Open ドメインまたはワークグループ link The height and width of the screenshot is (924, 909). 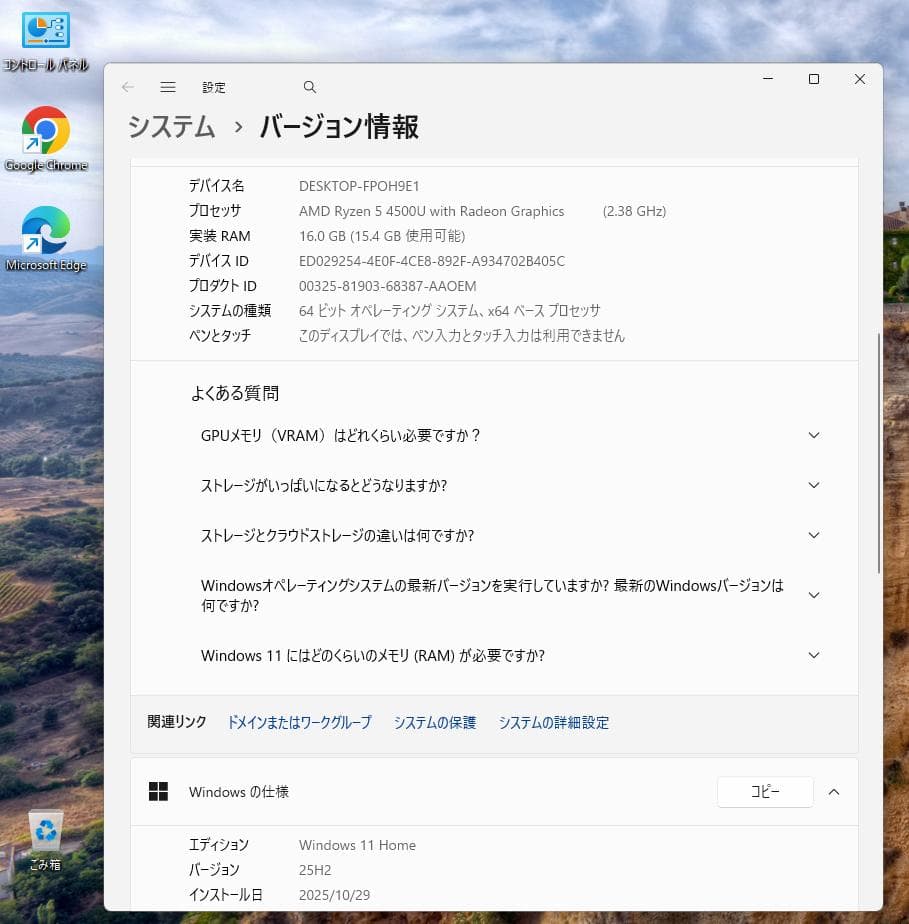click(298, 722)
